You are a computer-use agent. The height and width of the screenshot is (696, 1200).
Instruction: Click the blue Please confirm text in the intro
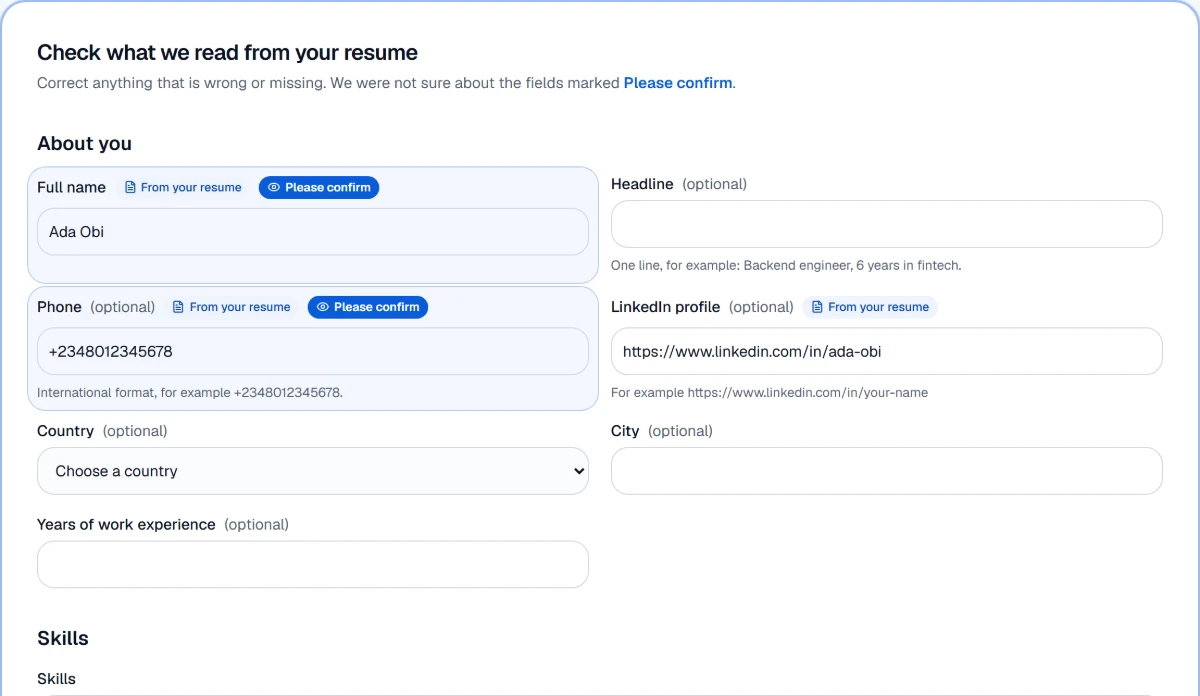678,83
